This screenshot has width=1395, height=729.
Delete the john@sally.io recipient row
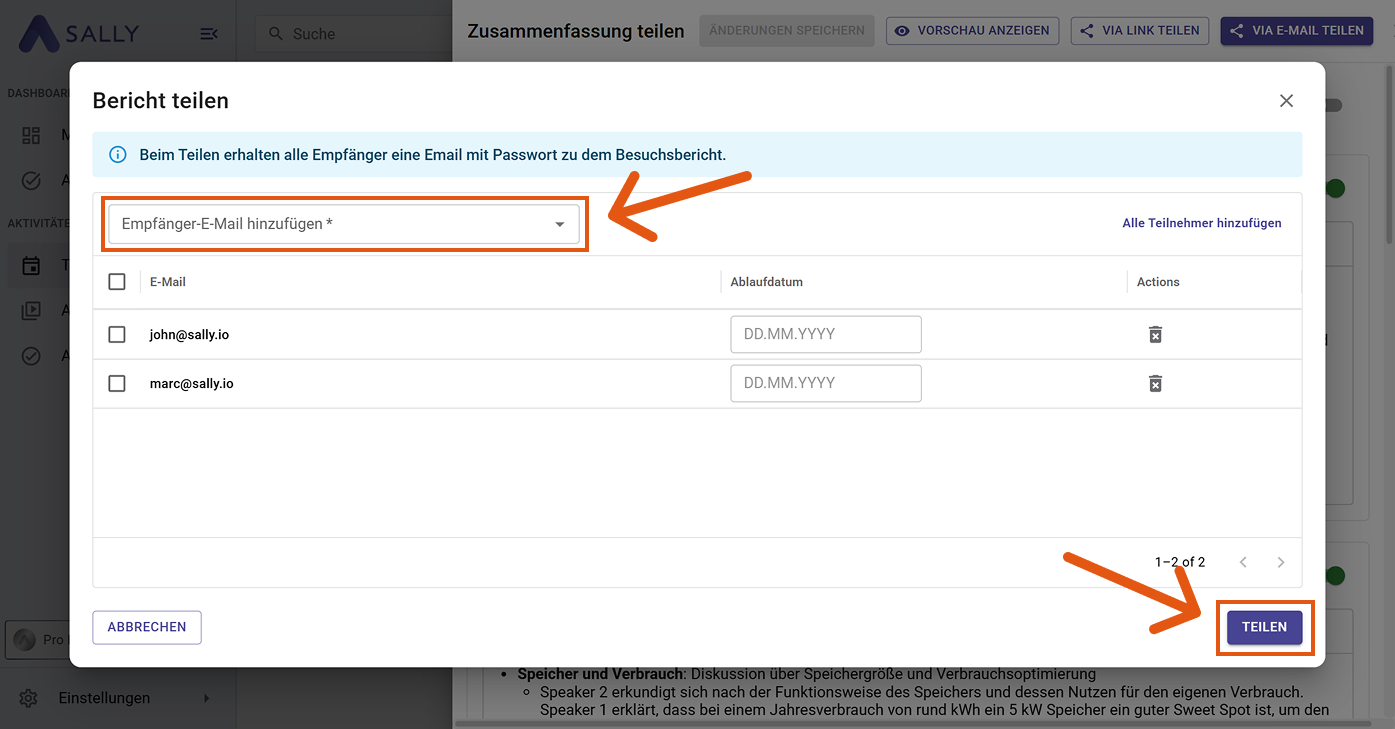tap(1155, 334)
